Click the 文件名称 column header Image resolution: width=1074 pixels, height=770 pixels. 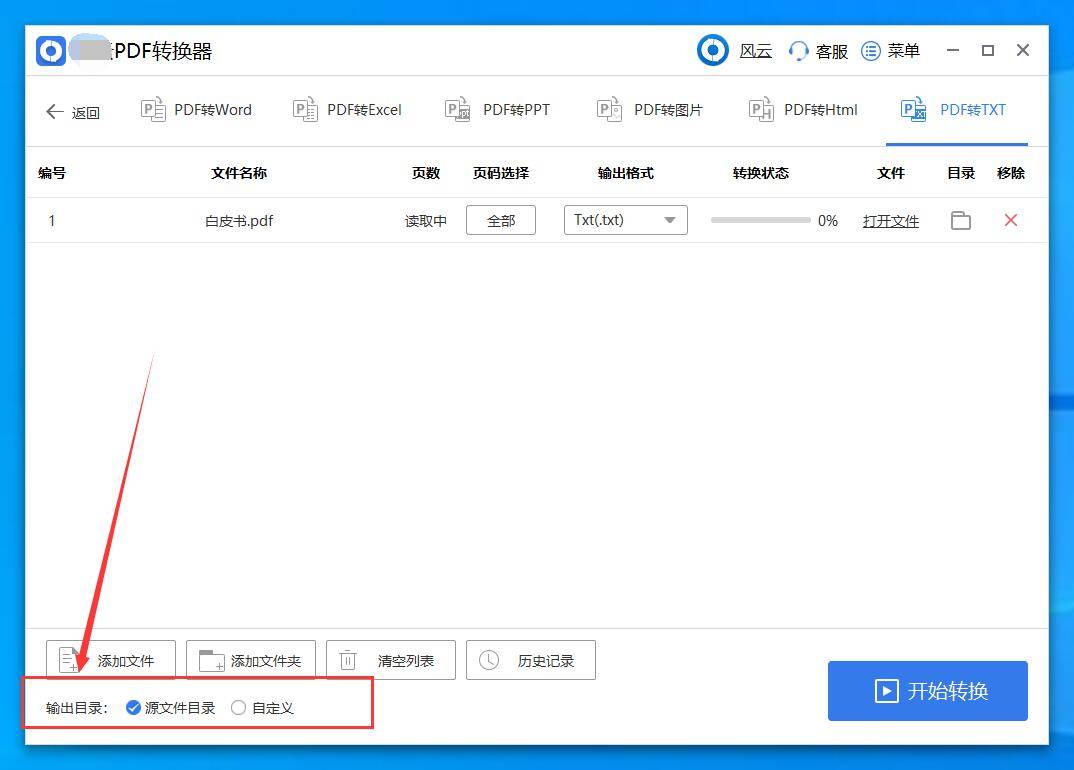click(x=239, y=173)
